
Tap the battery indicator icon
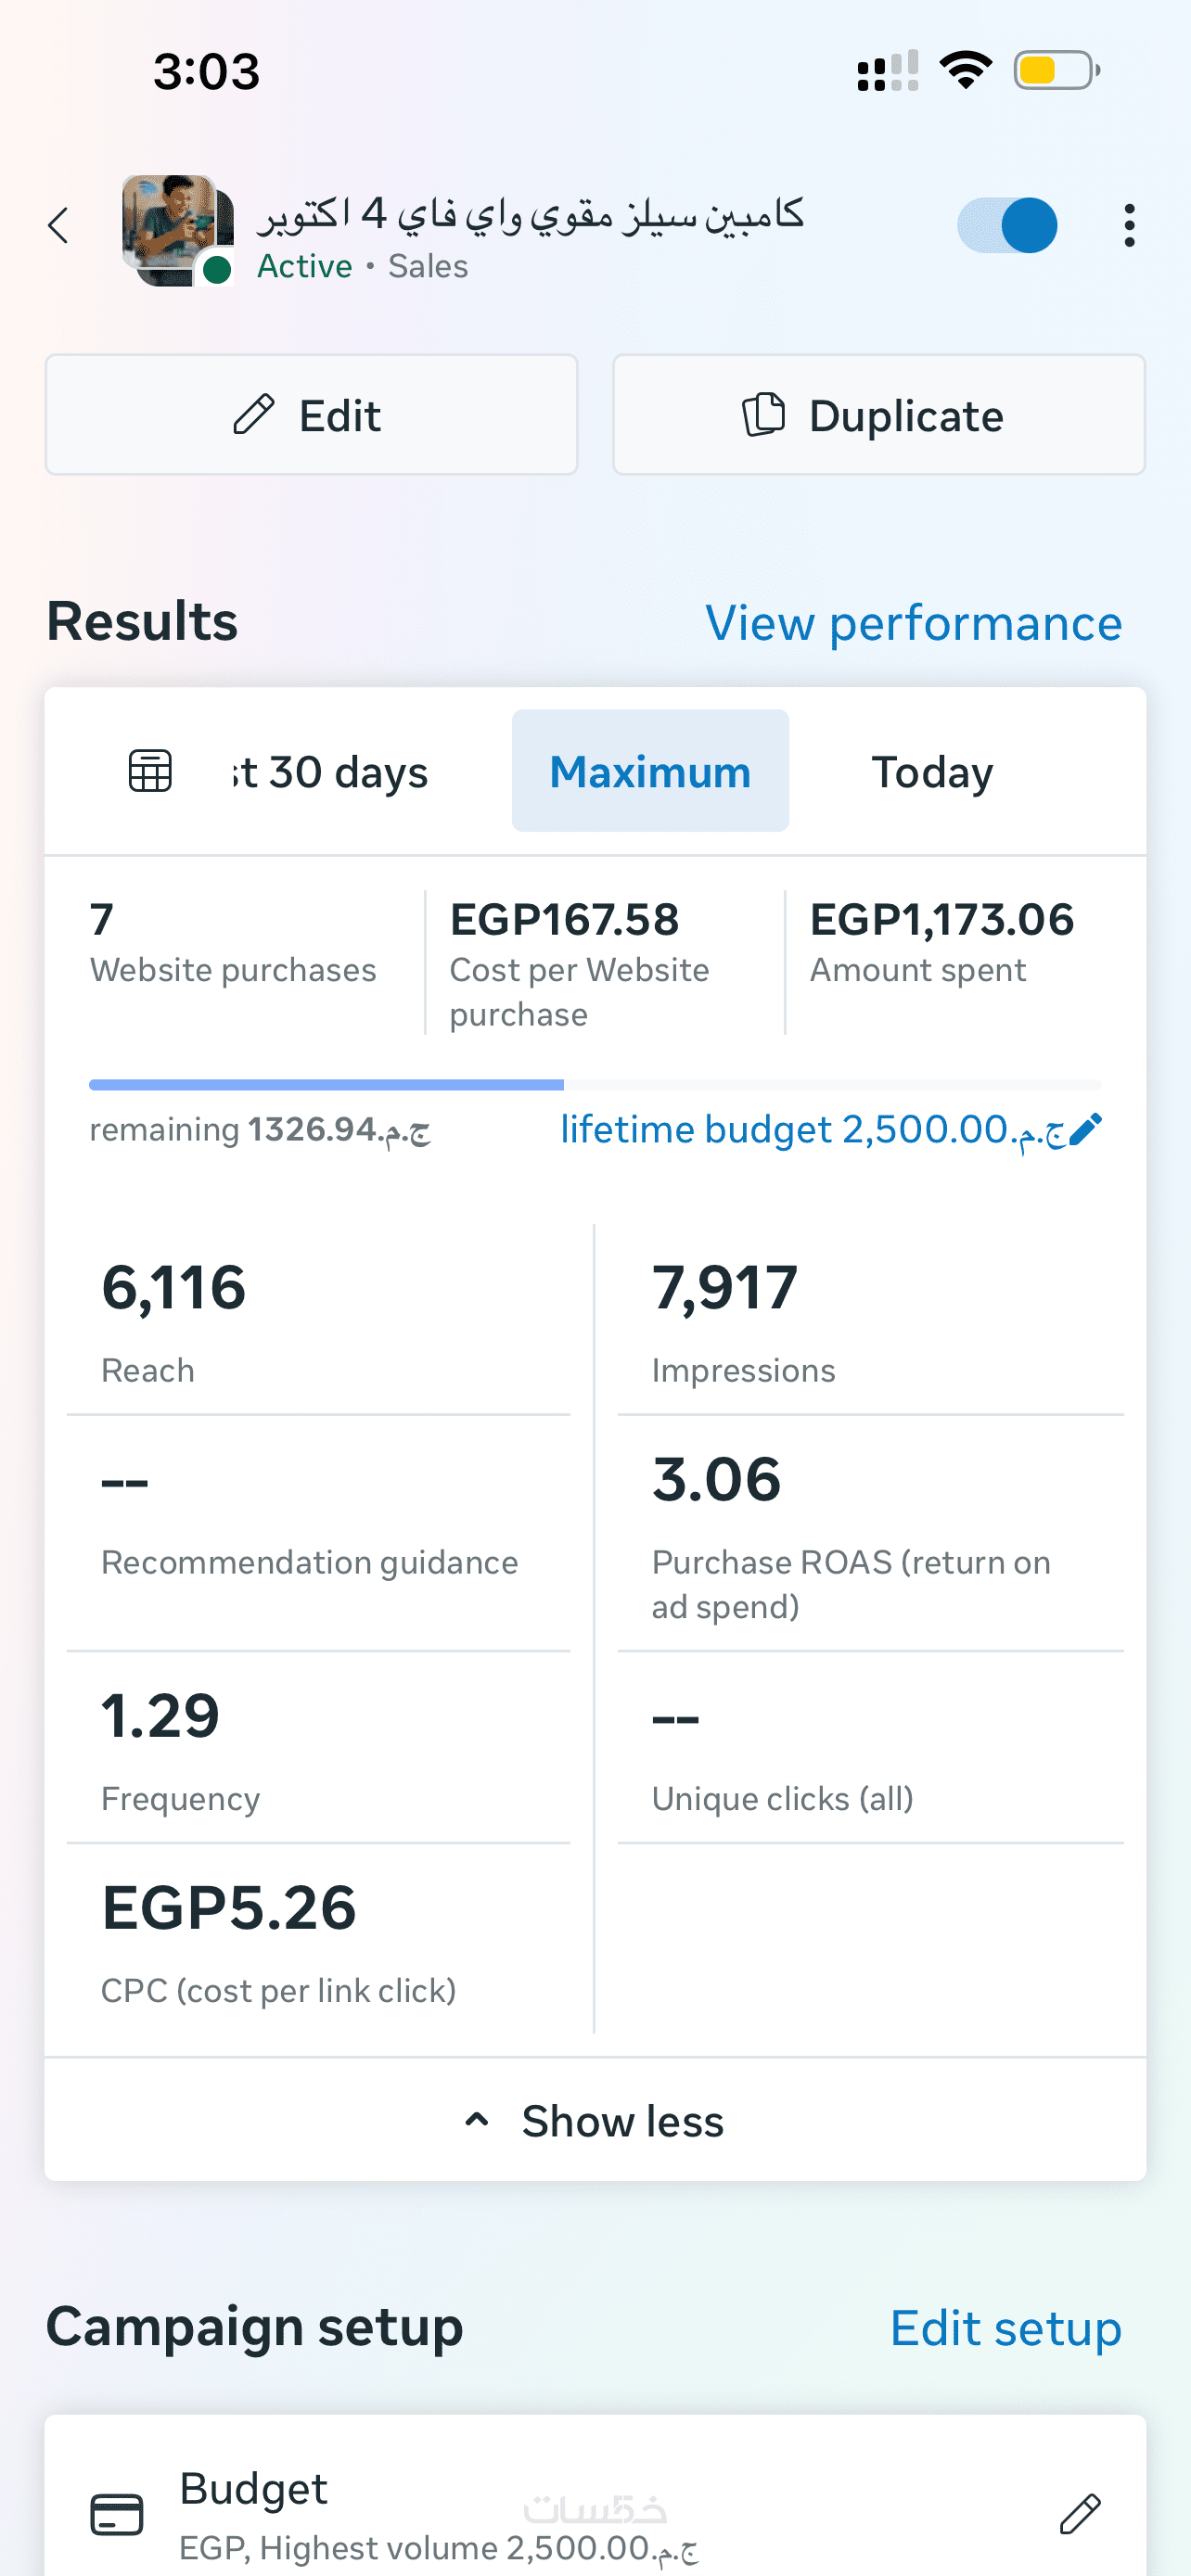tap(1056, 71)
